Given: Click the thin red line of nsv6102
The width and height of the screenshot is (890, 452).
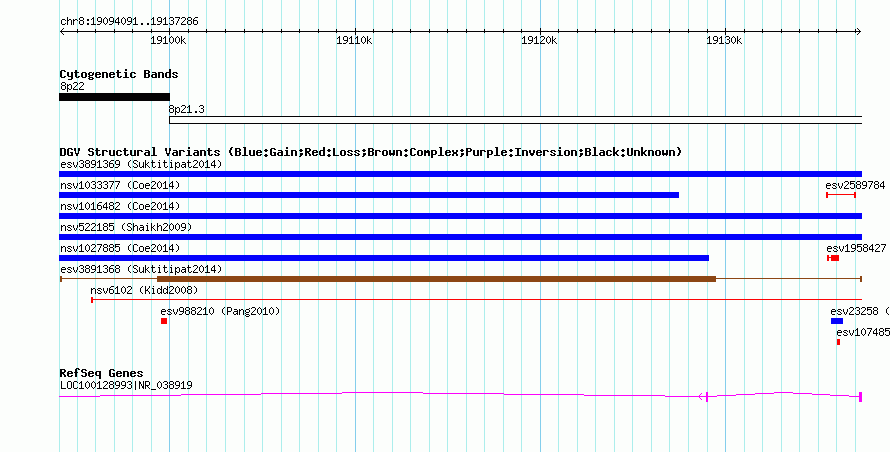Looking at the screenshot, I should 477,300.
